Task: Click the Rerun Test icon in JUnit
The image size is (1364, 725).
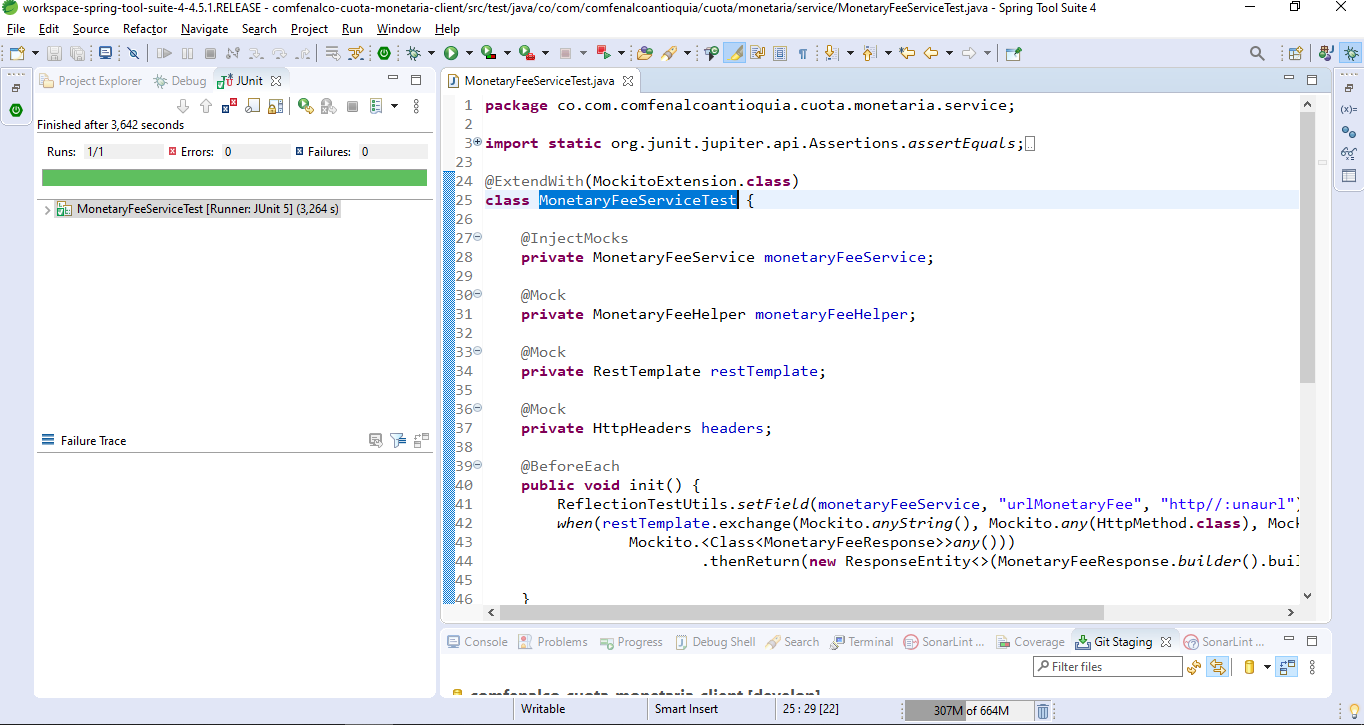Action: click(x=305, y=105)
